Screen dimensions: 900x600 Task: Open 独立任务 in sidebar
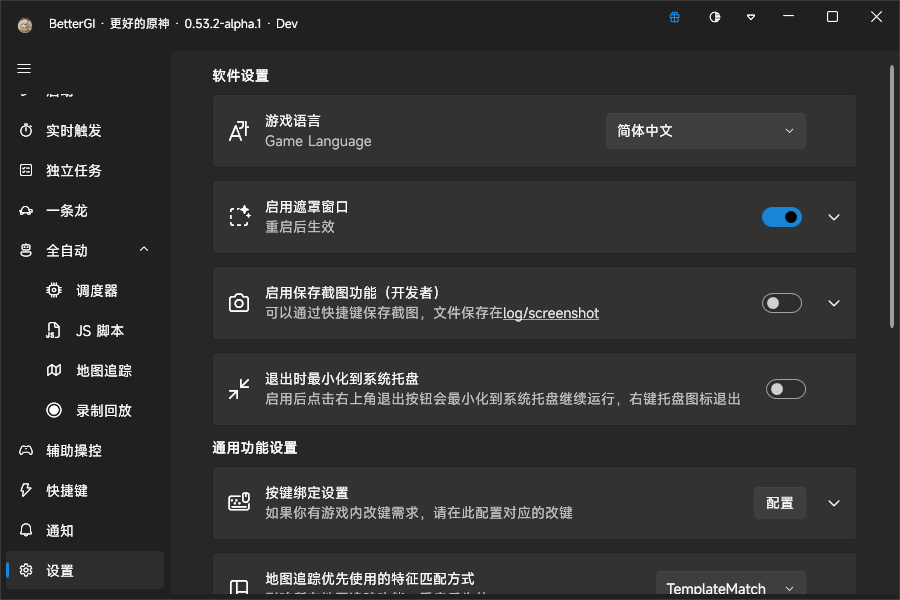point(85,171)
